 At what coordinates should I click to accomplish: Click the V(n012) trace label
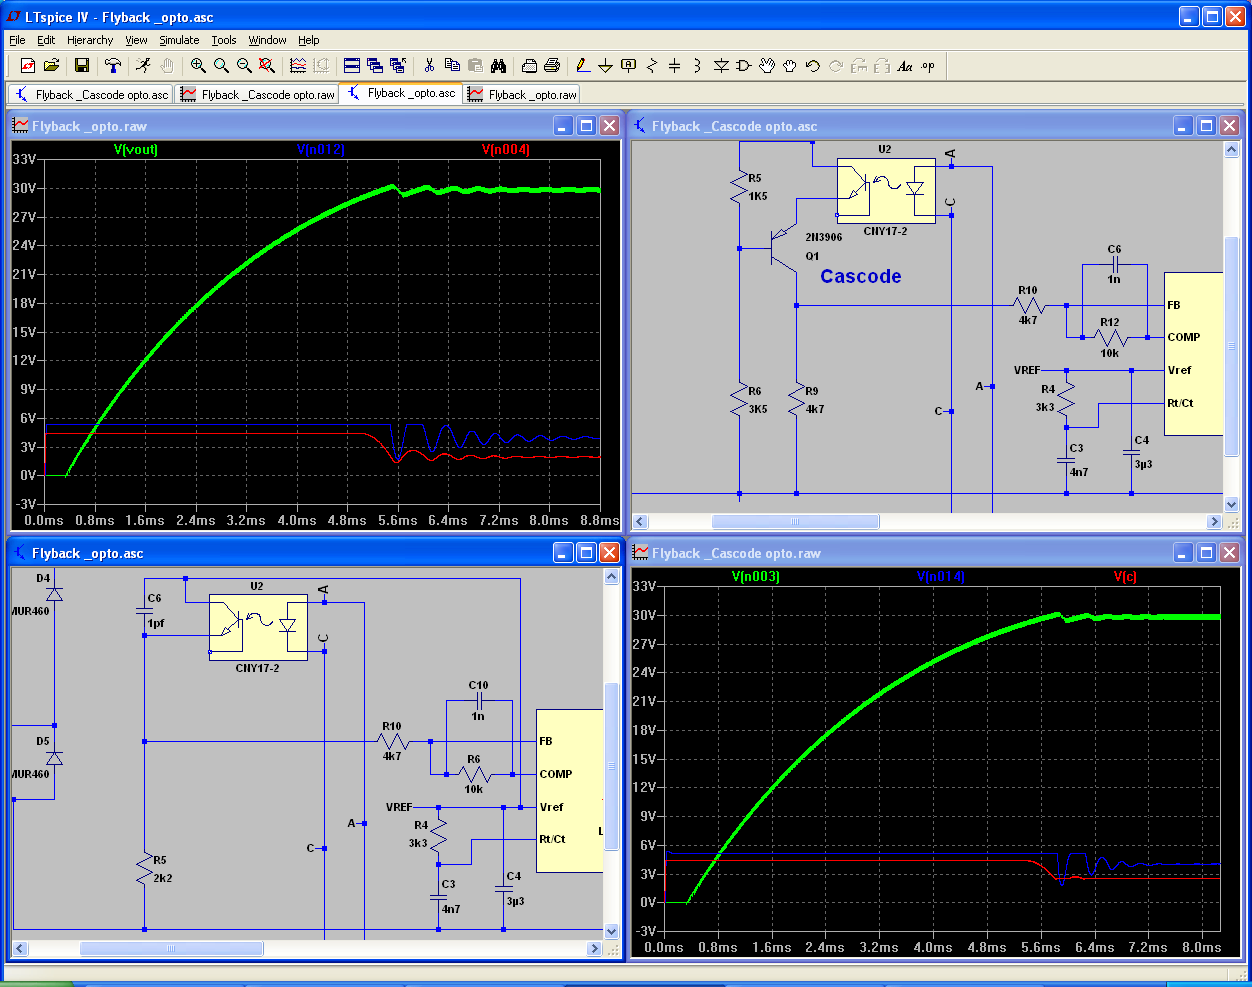click(x=320, y=150)
